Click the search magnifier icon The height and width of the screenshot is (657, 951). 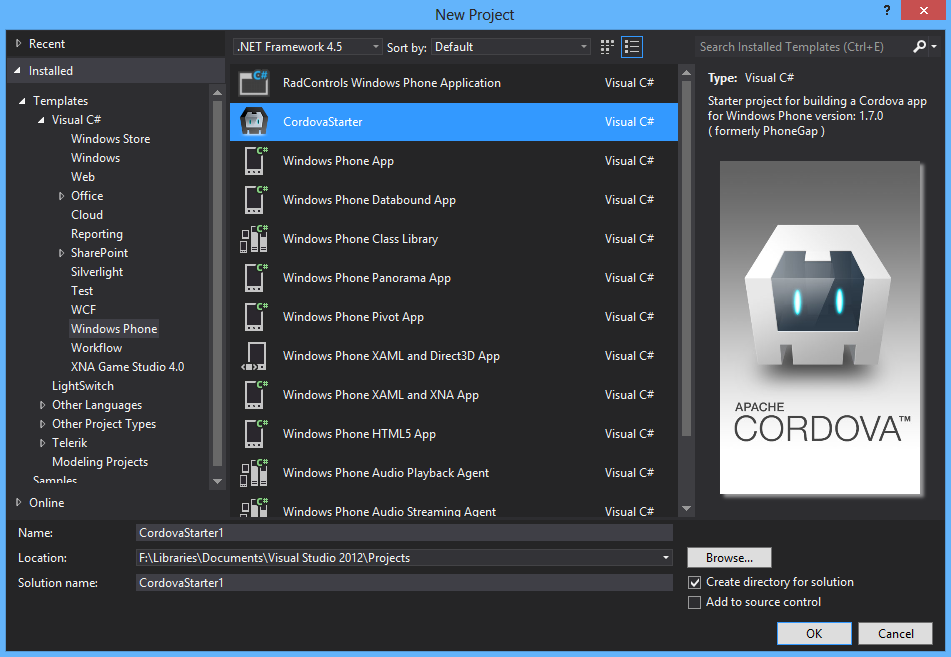coord(919,47)
